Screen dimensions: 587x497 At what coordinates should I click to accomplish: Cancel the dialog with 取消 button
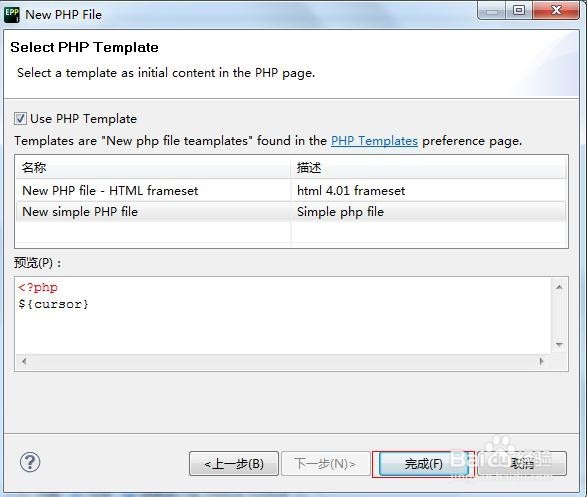point(522,464)
